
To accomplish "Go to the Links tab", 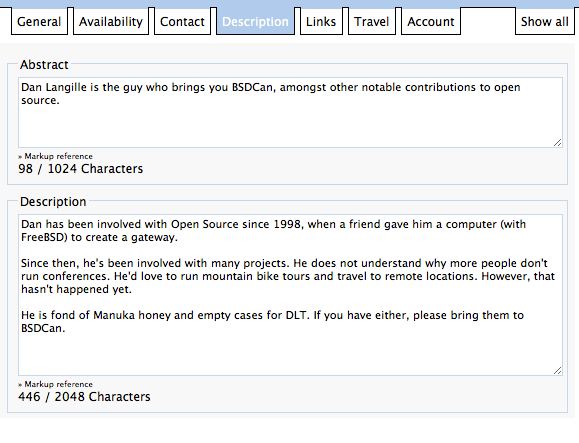I will click(321, 21).
